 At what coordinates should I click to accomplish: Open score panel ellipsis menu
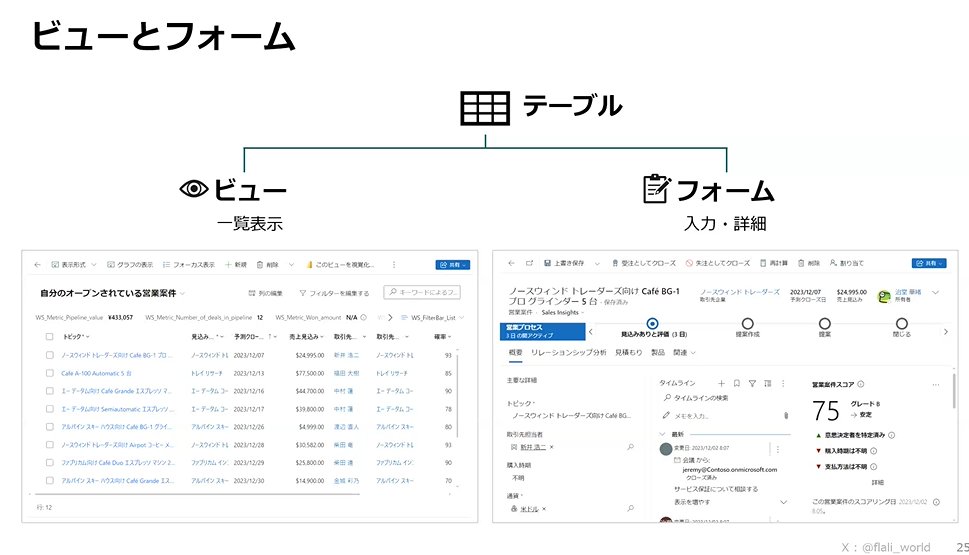(936, 384)
